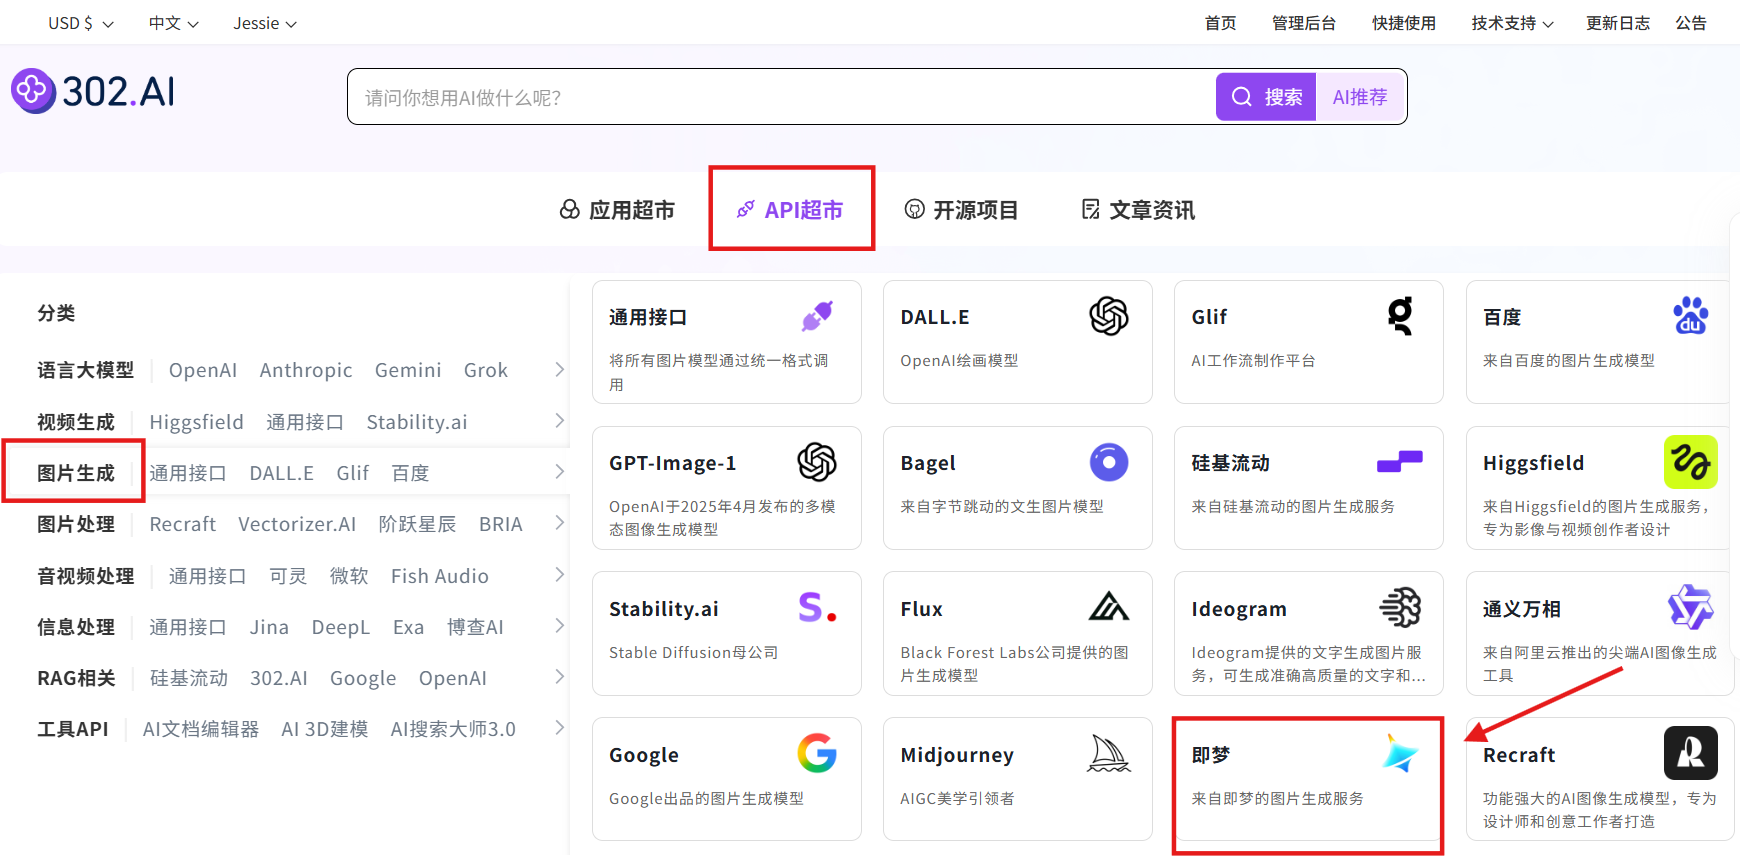Open the 中文 language dropdown
This screenshot has width=1740, height=856.
coord(174,23)
